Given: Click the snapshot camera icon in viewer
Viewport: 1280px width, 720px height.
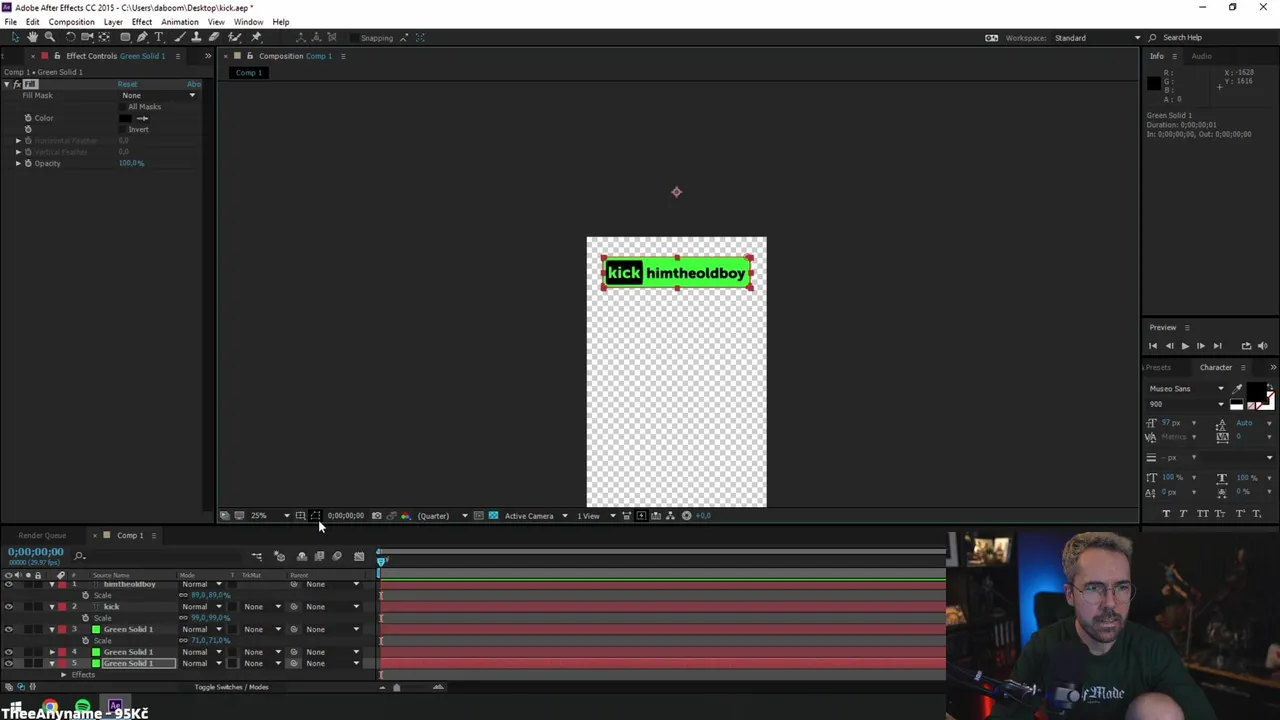Looking at the screenshot, I should tap(377, 516).
